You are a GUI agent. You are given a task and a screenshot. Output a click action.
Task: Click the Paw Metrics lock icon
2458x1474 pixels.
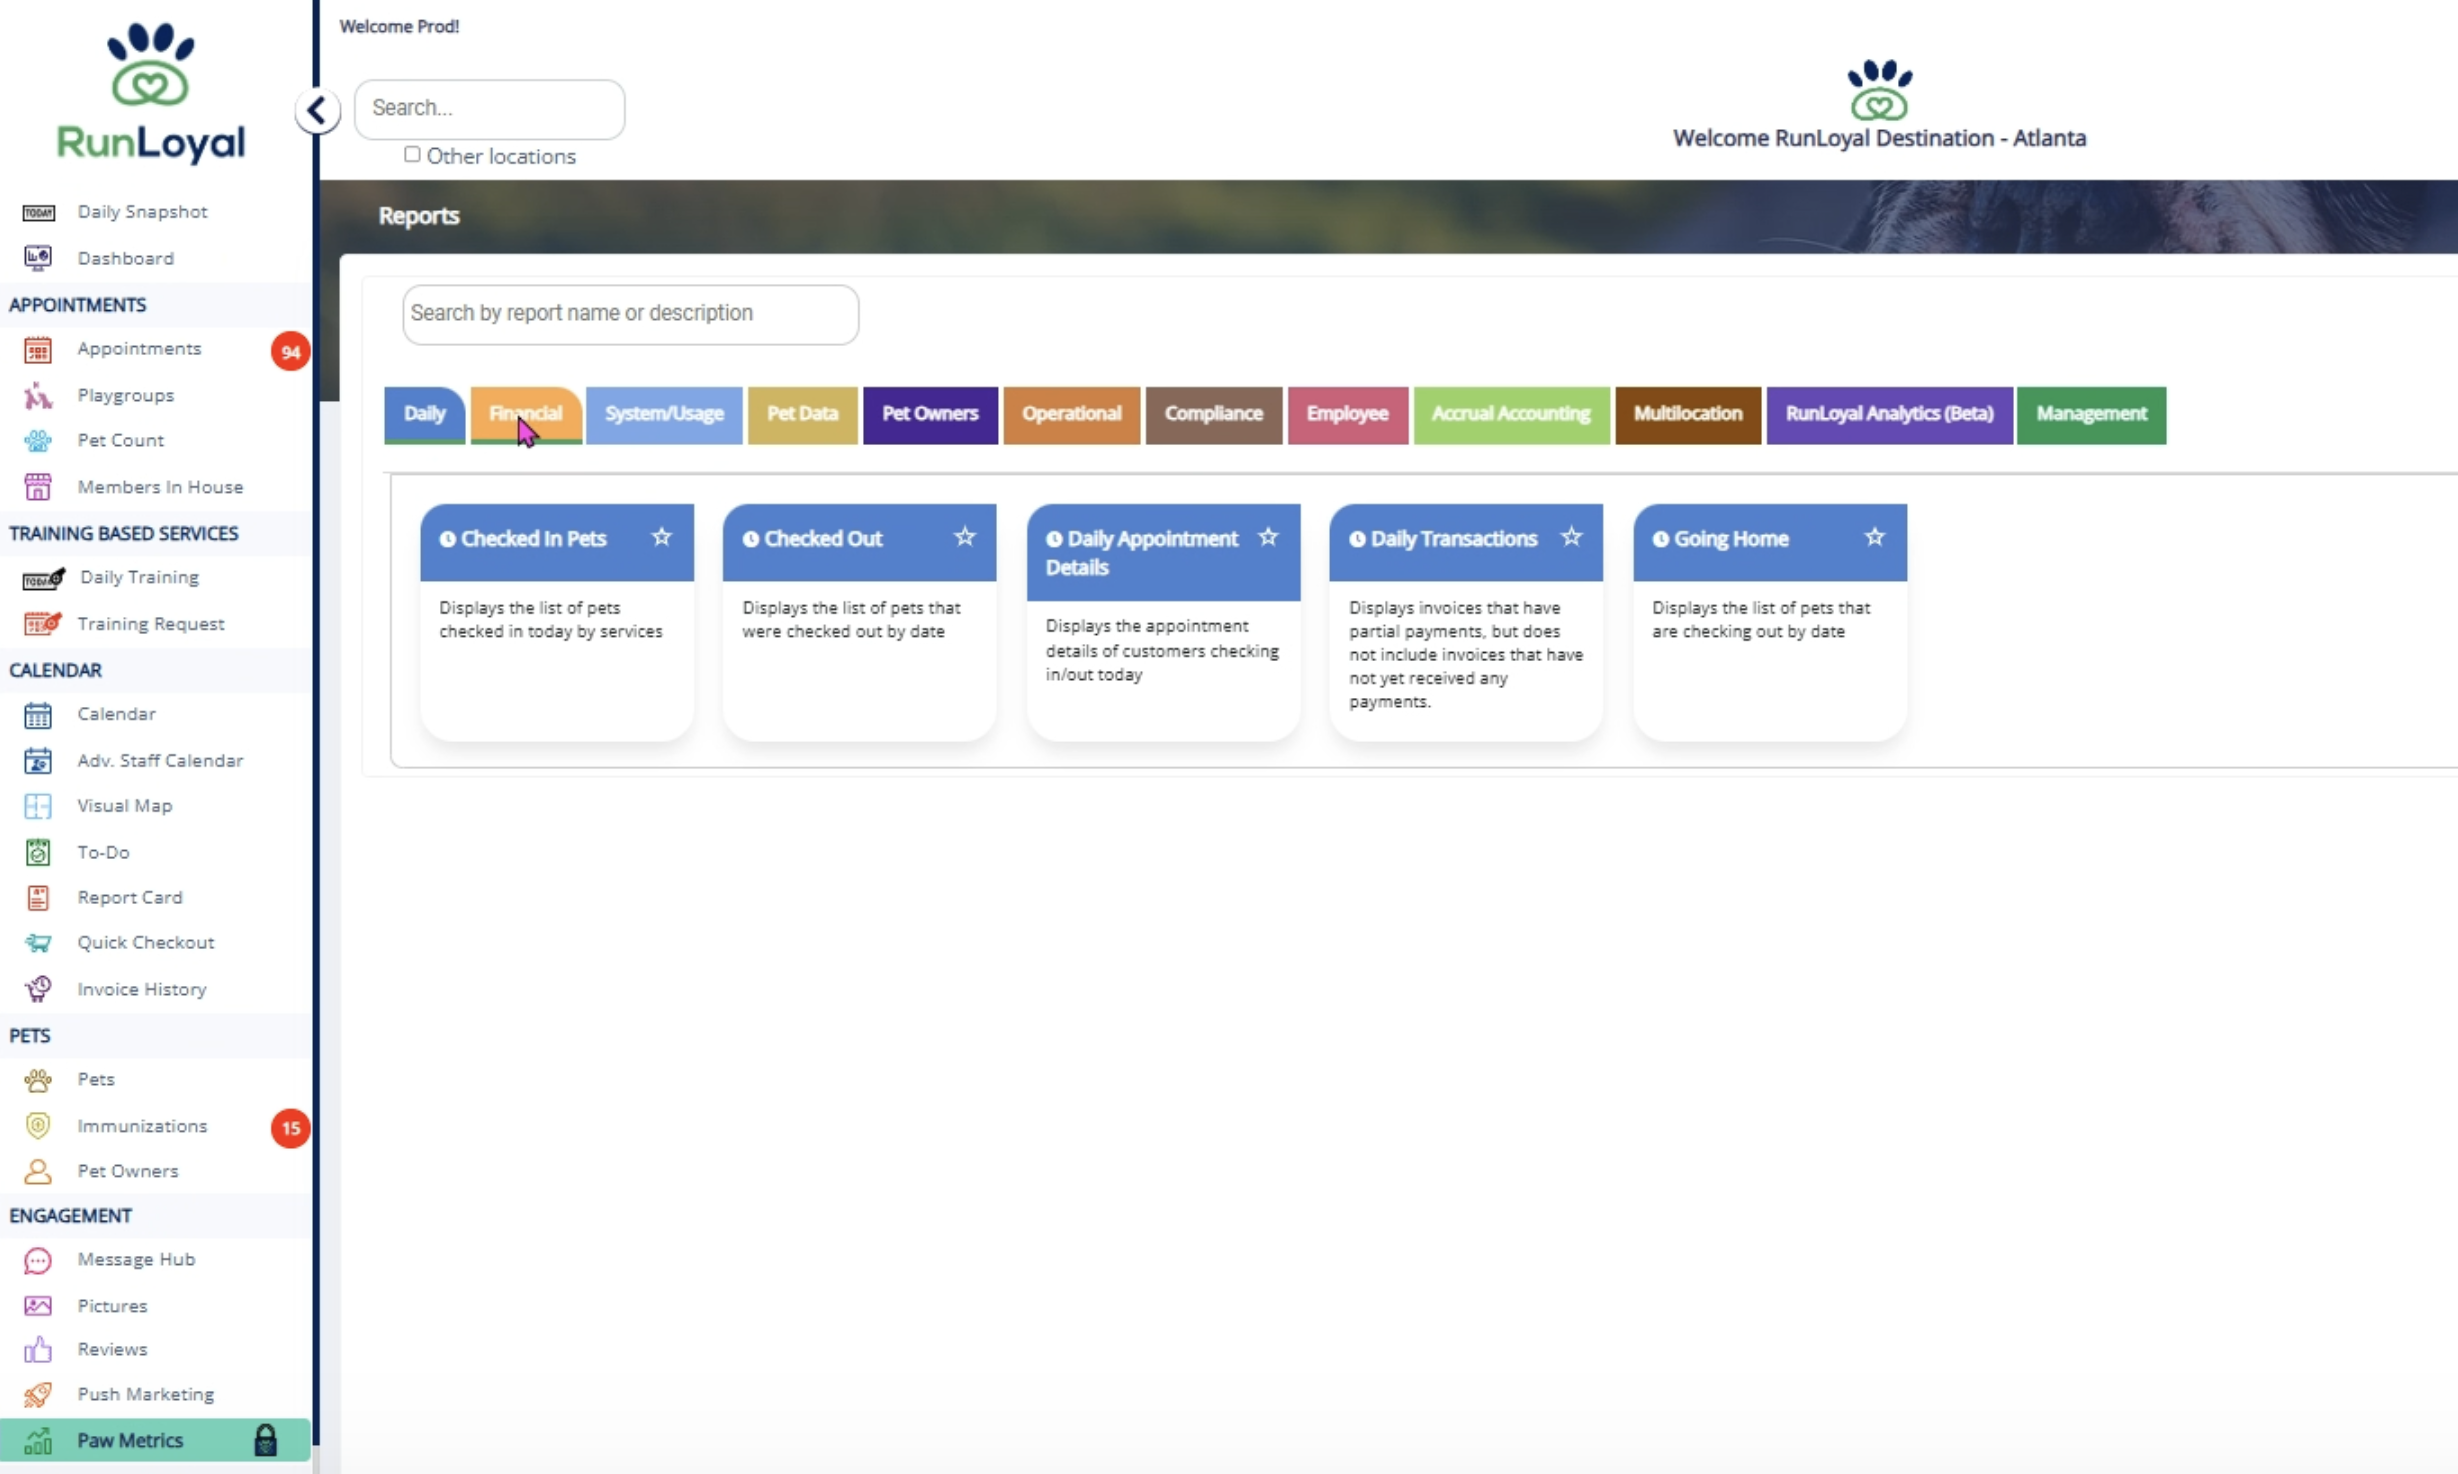(x=265, y=1440)
